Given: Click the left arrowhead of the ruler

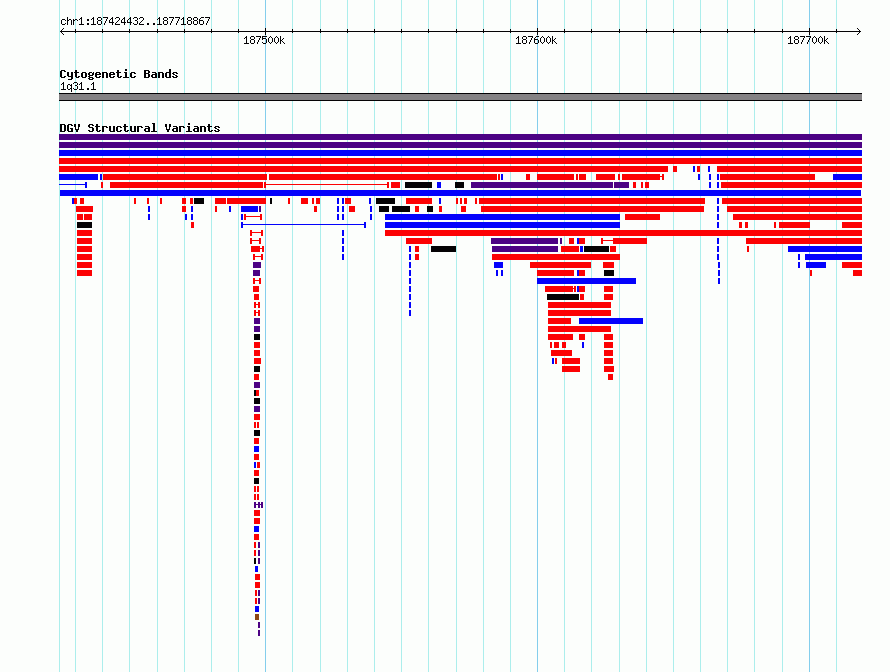Looking at the screenshot, I should click(62, 32).
